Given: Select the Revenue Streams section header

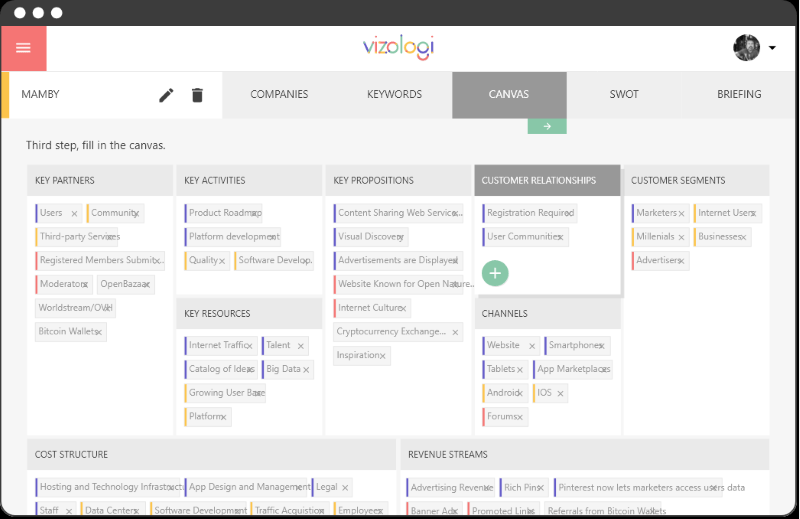Looking at the screenshot, I should point(585,454).
